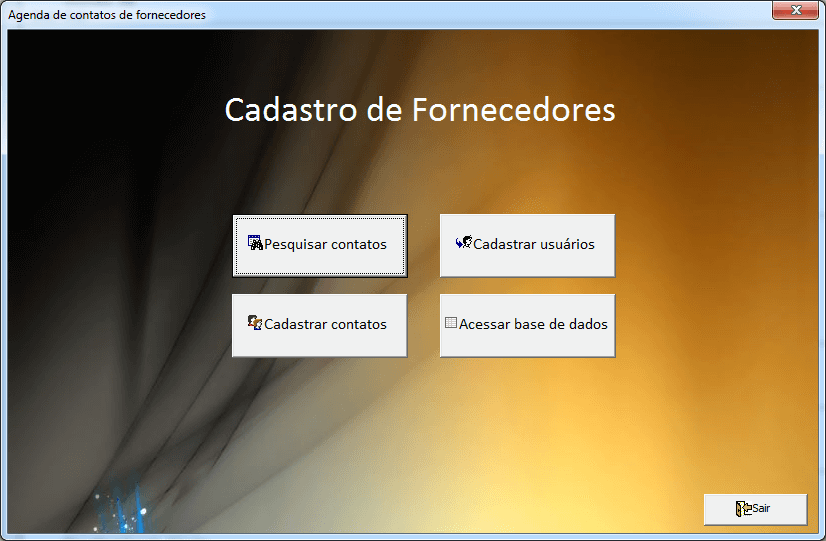Close the Agenda de contatos window

(x=795, y=10)
